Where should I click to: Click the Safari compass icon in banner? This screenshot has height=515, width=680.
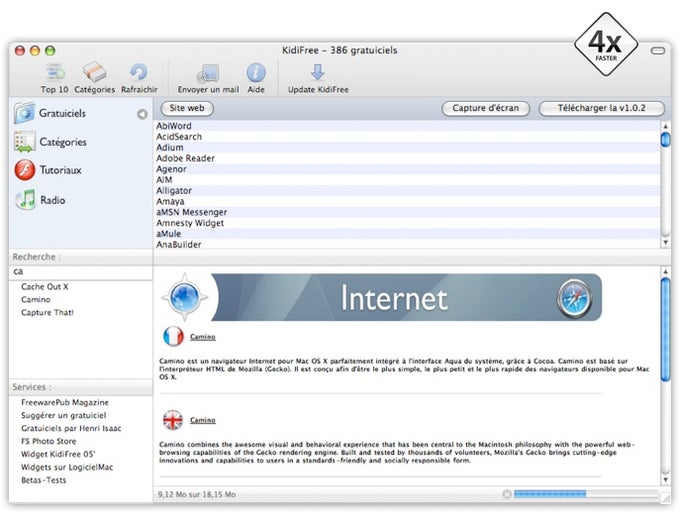pyautogui.click(x=574, y=298)
